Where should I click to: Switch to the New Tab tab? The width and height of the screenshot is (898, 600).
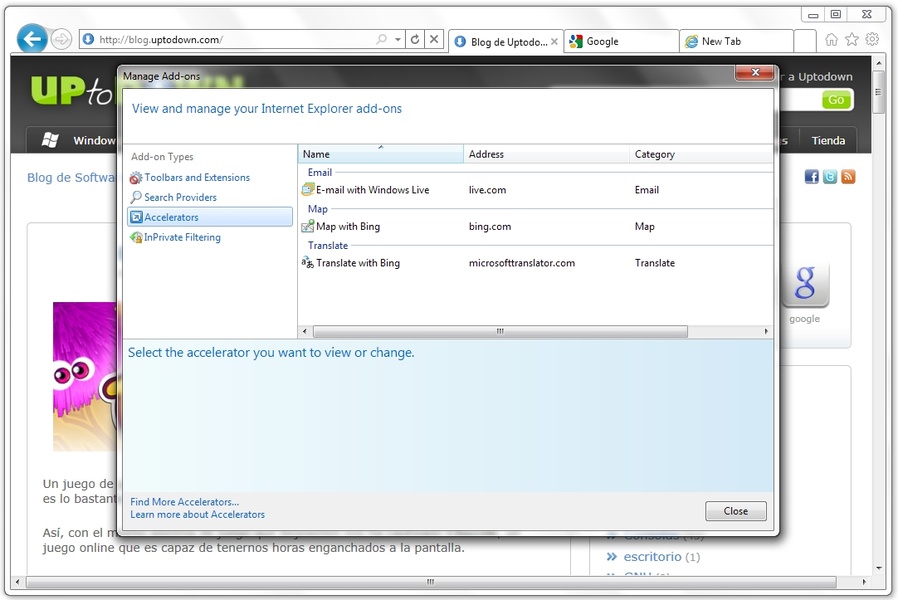point(735,42)
